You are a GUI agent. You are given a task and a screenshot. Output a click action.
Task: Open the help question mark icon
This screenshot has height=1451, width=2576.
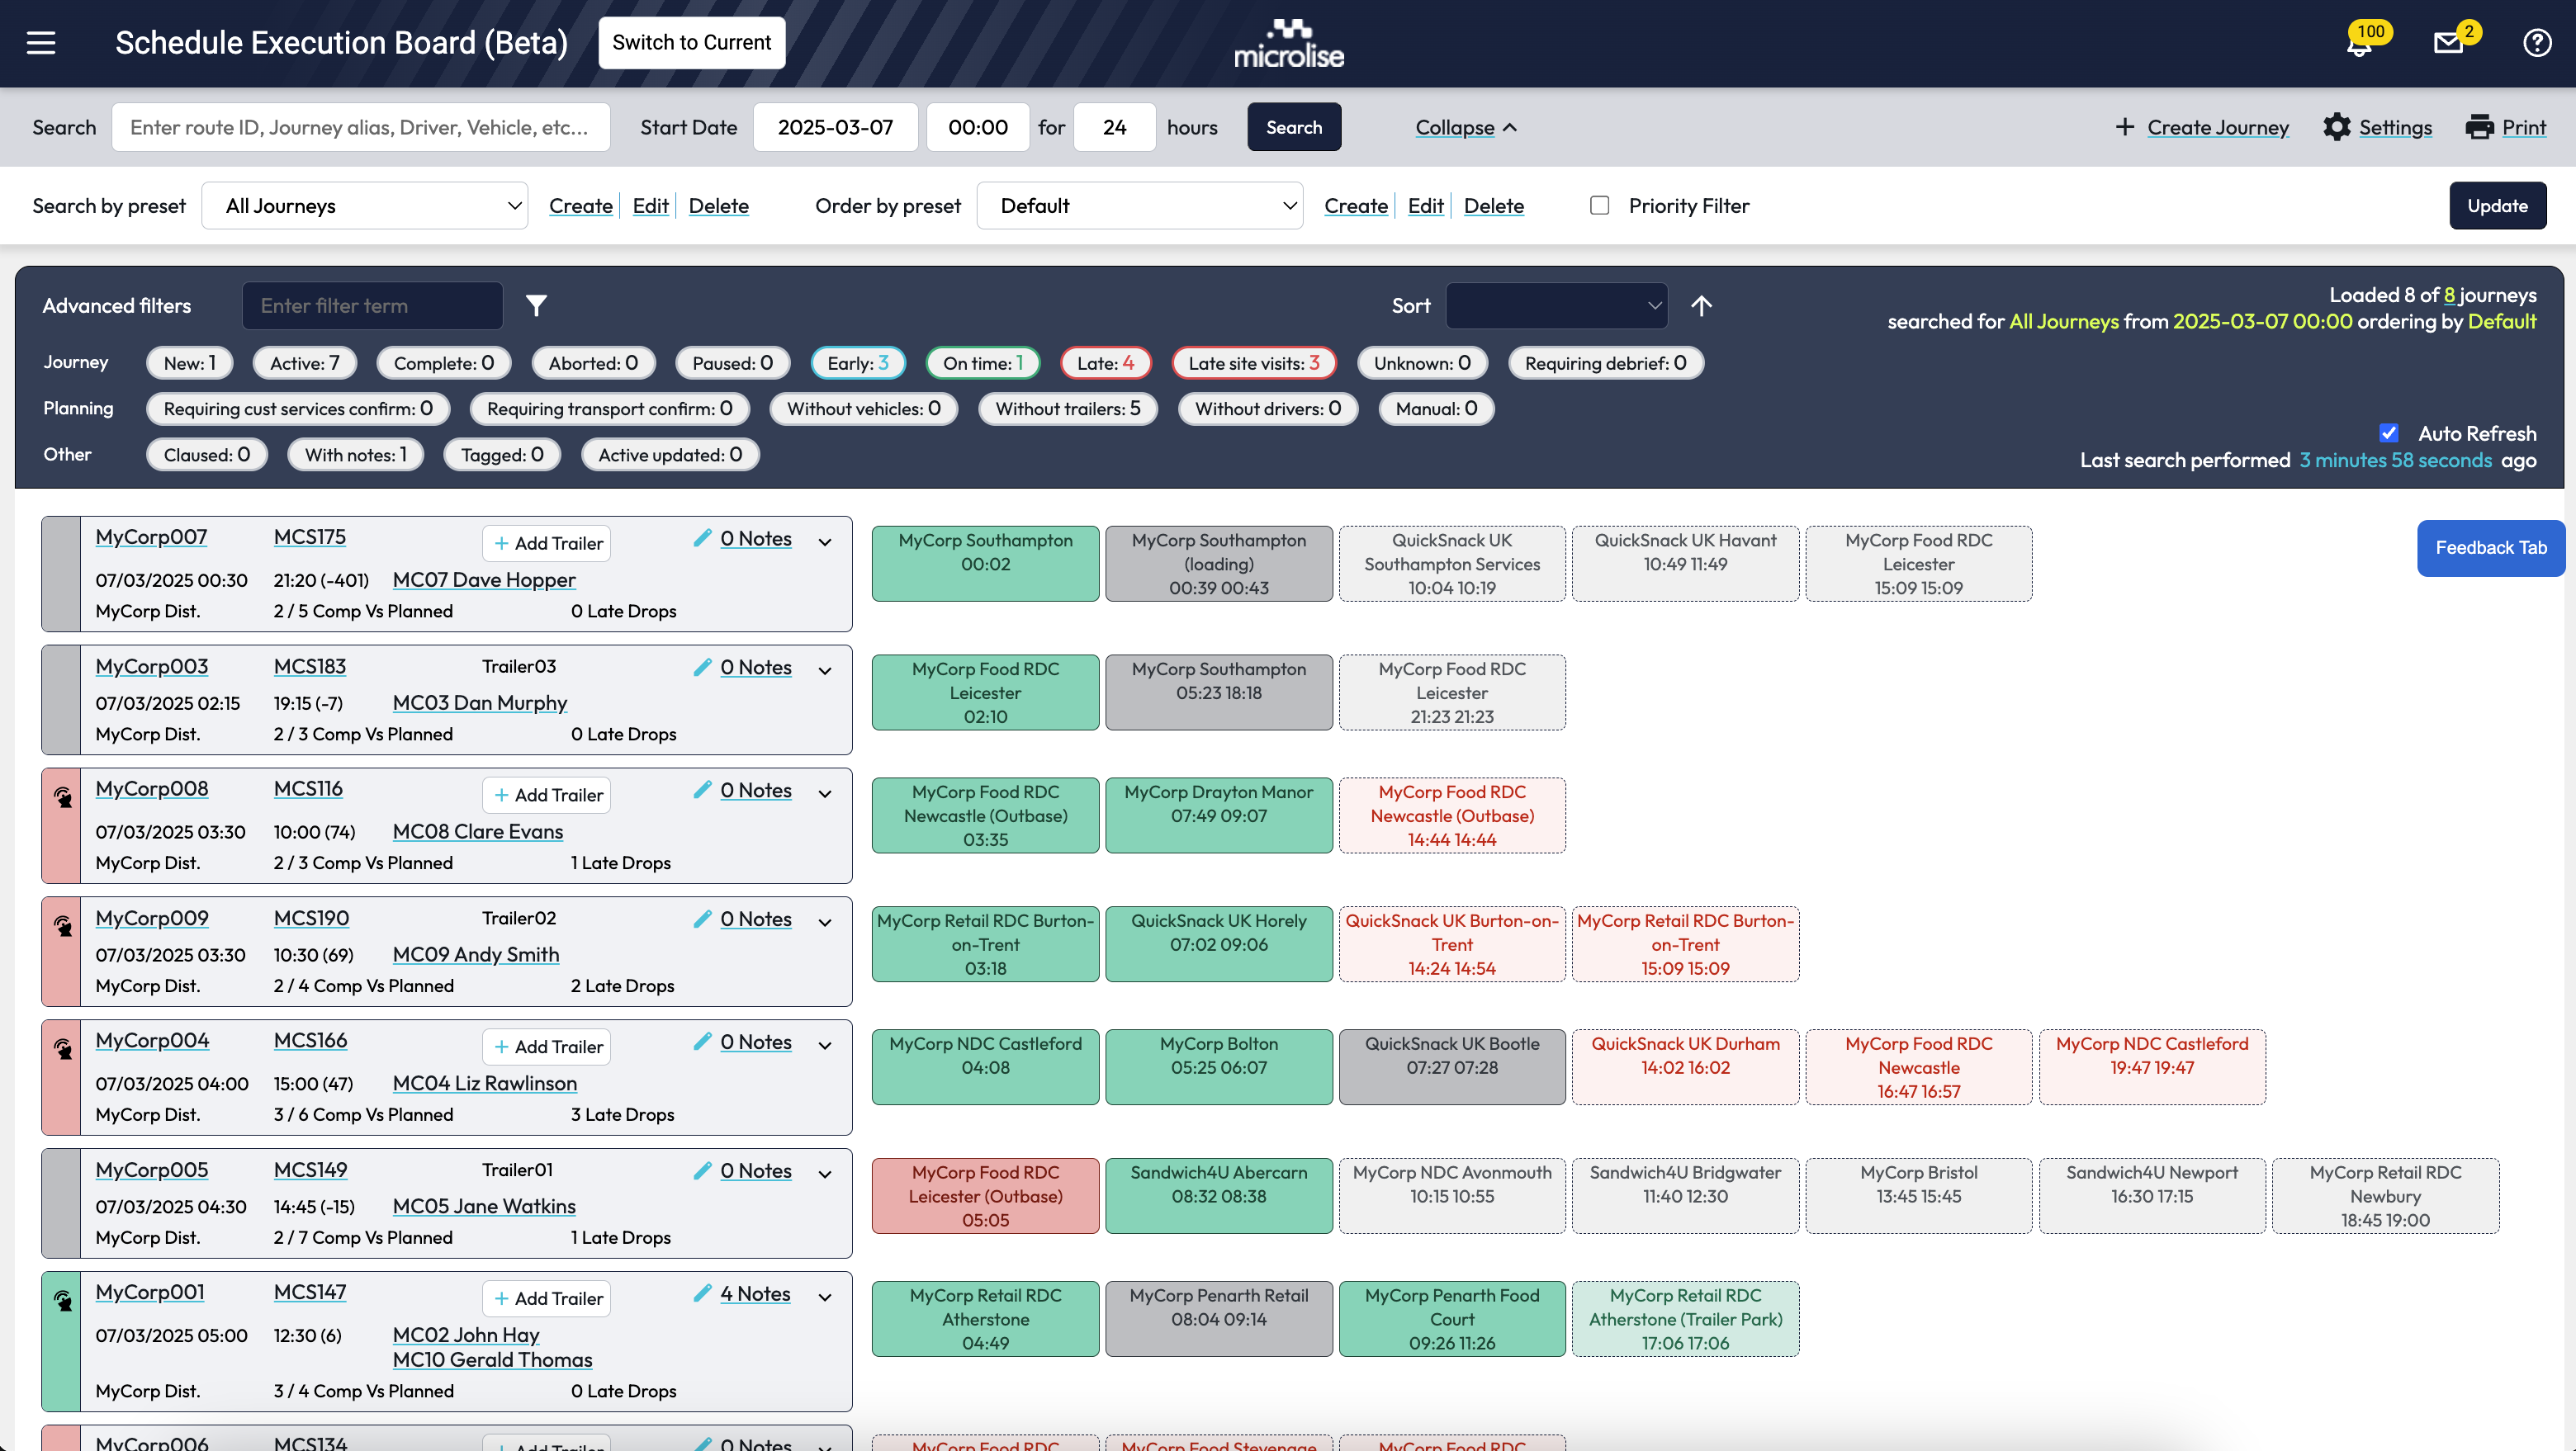pyautogui.click(x=2537, y=43)
